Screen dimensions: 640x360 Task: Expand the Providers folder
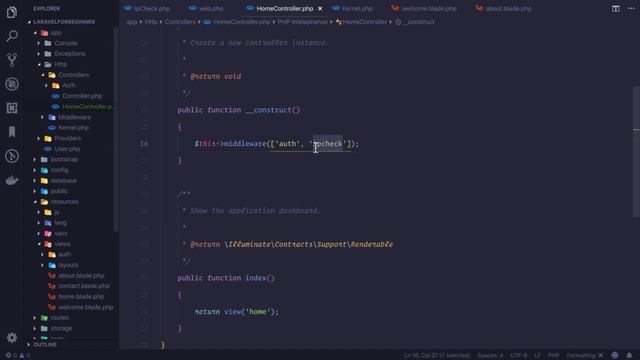67,138
